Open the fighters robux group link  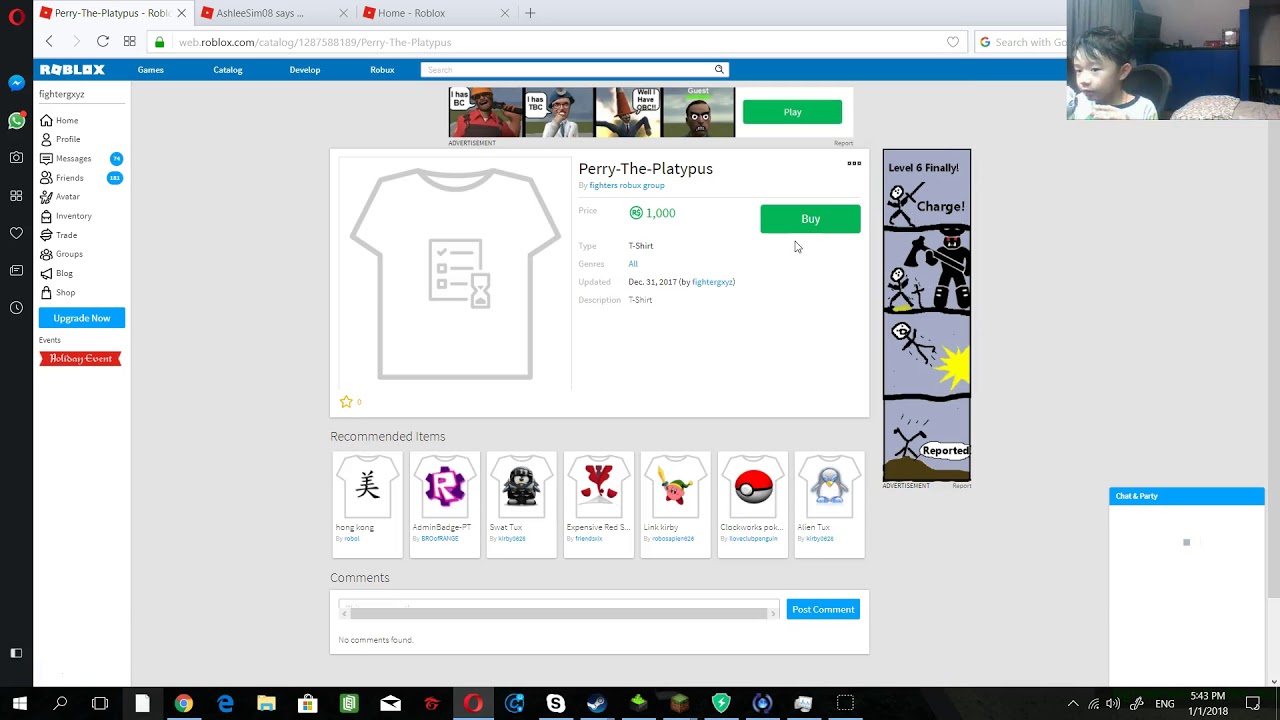click(627, 185)
